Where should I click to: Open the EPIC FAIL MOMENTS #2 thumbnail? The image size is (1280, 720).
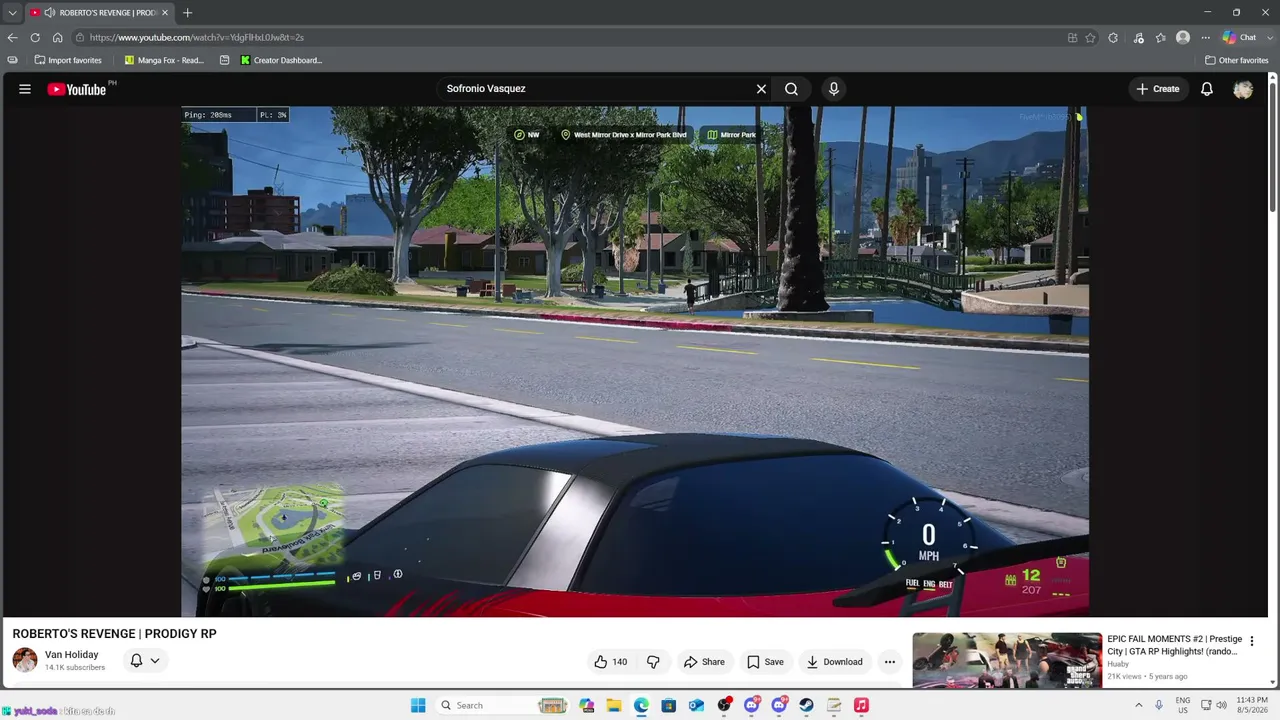[x=1007, y=660]
